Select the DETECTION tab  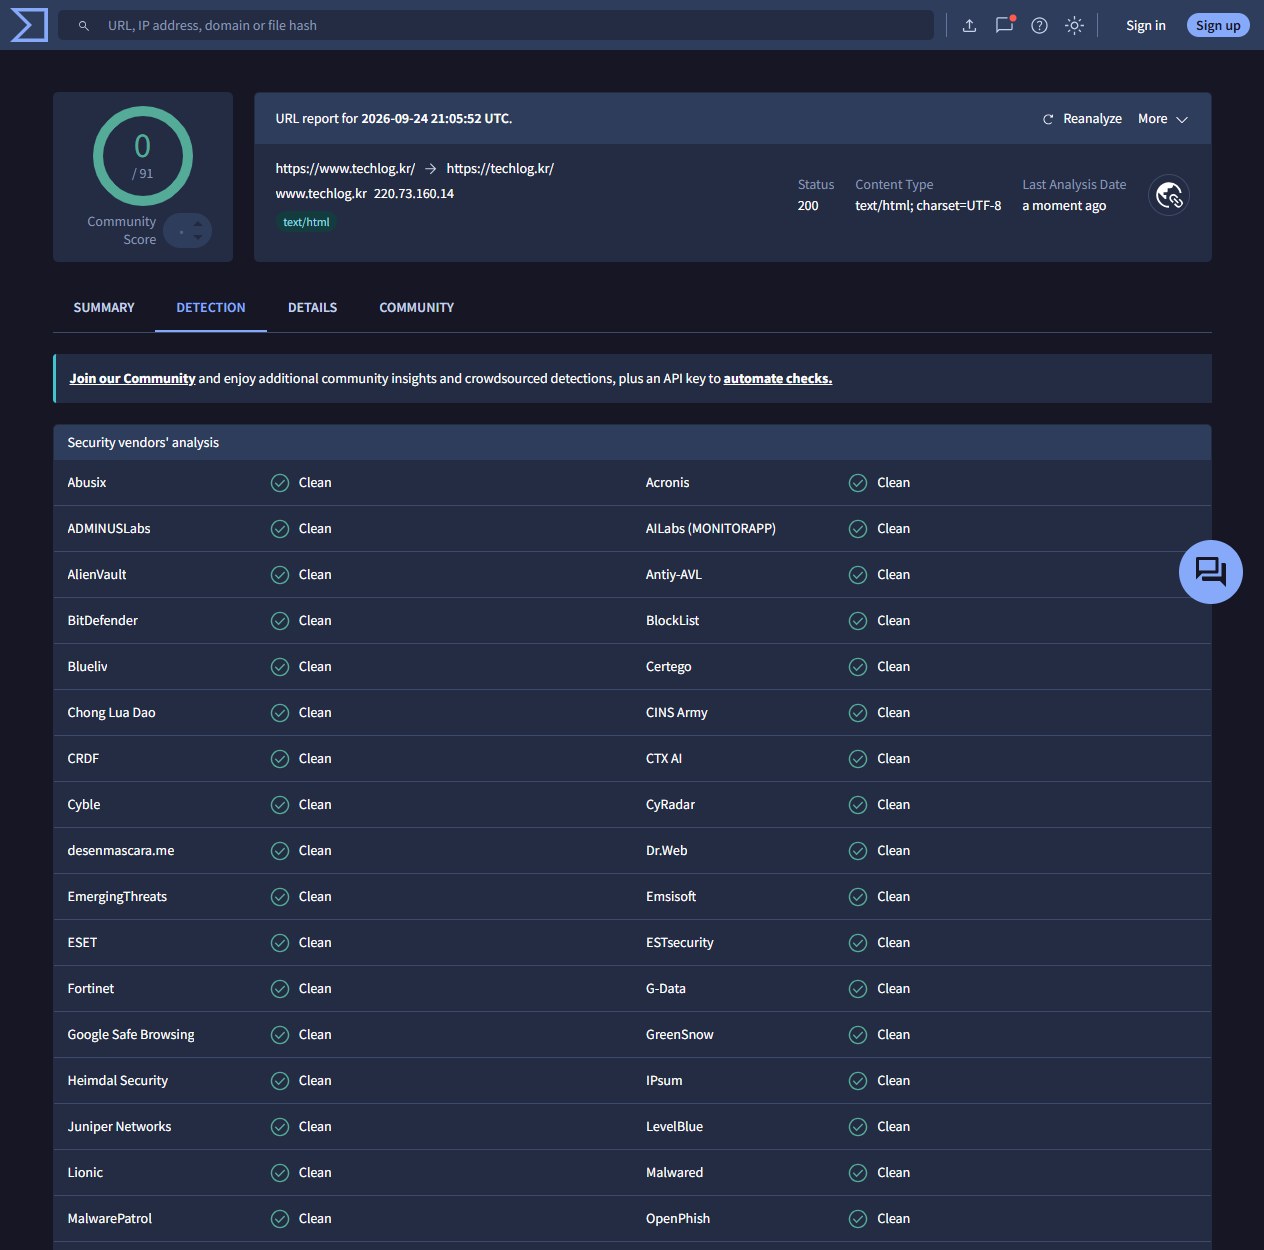211,308
